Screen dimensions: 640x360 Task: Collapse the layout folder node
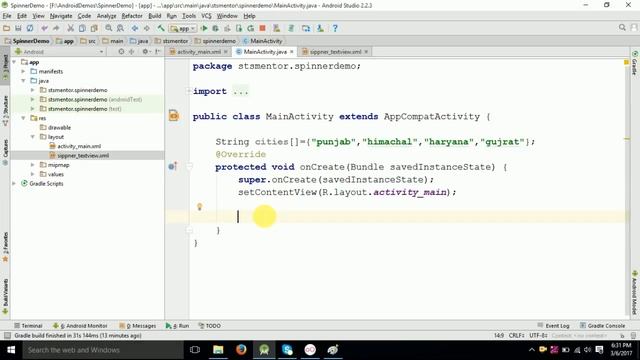33,137
